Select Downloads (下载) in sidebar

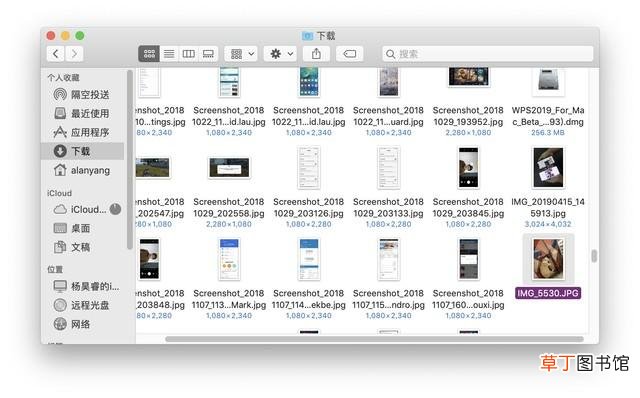click(x=83, y=151)
